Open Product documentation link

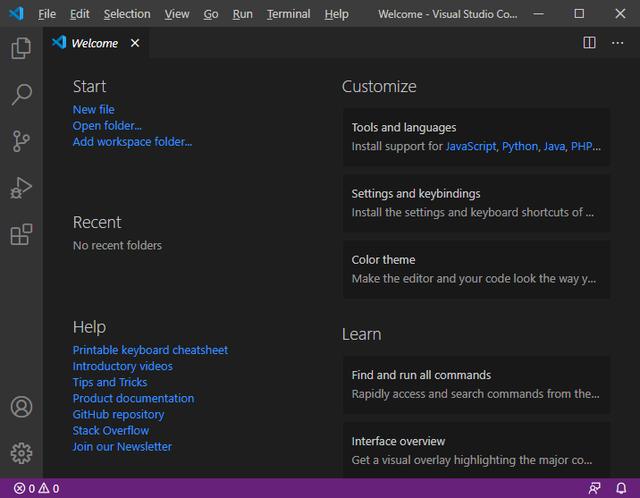[133, 398]
